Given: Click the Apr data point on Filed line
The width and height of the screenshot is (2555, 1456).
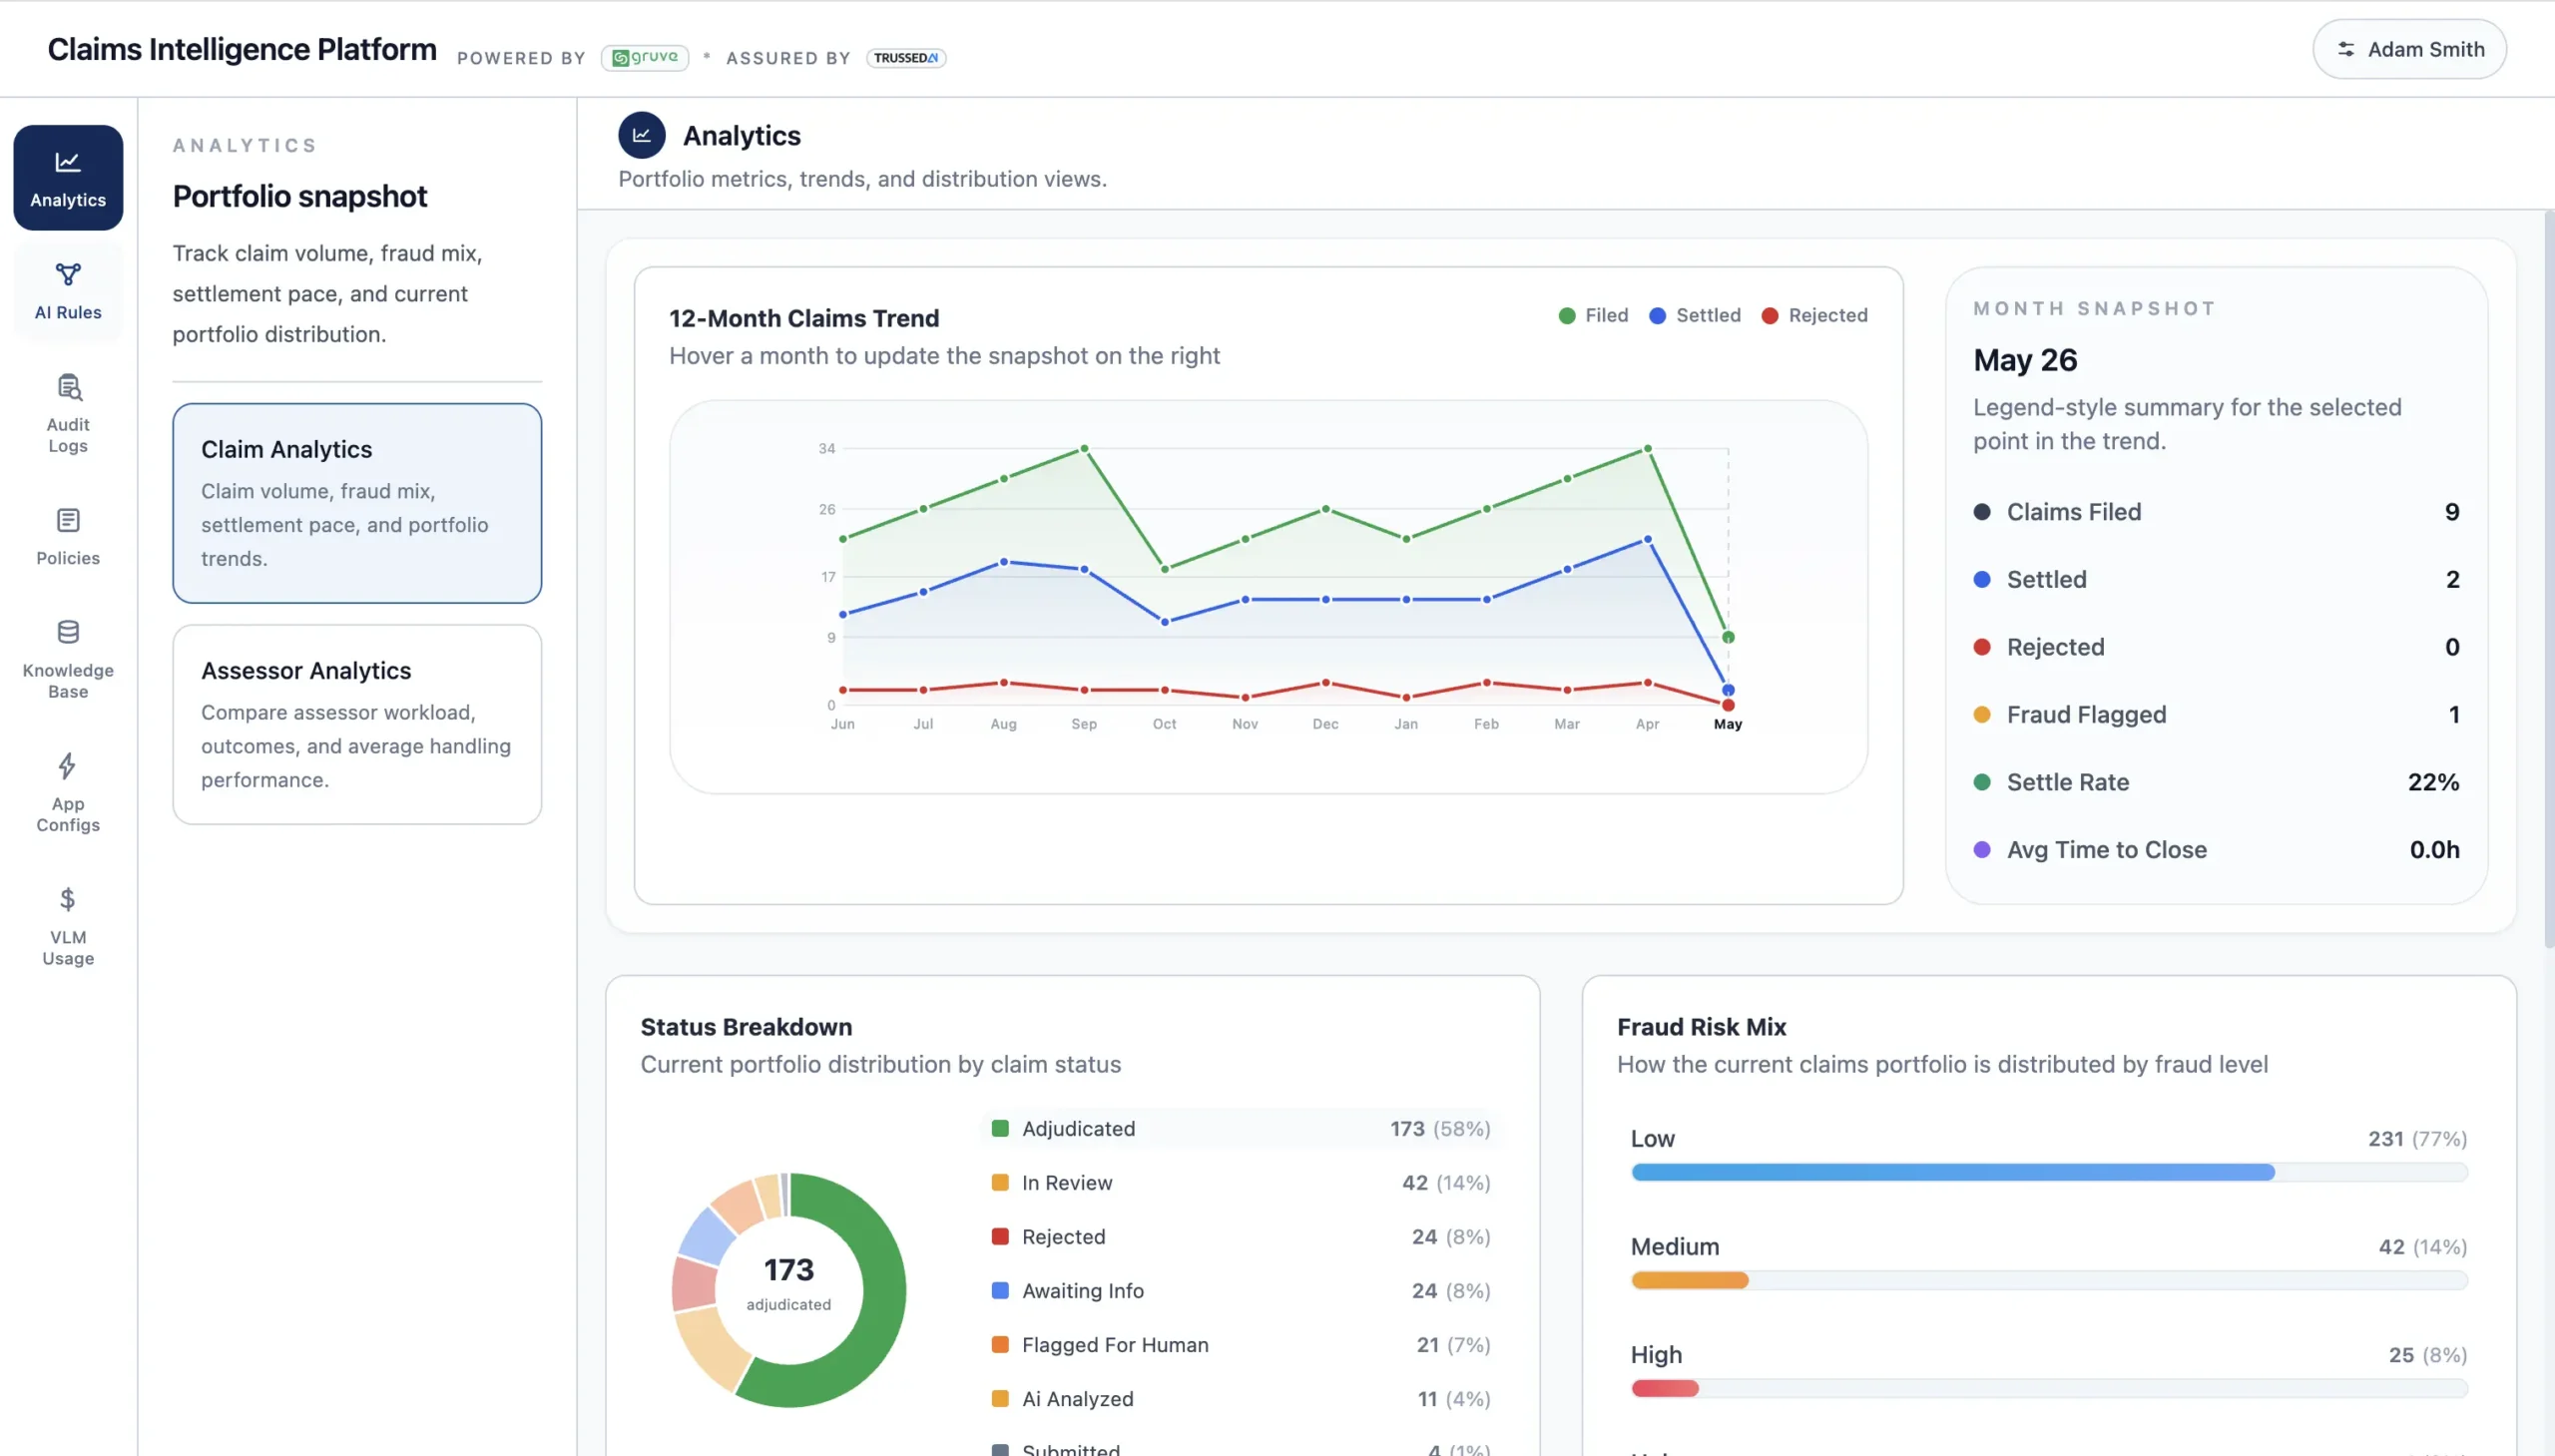Looking at the screenshot, I should tap(1648, 449).
